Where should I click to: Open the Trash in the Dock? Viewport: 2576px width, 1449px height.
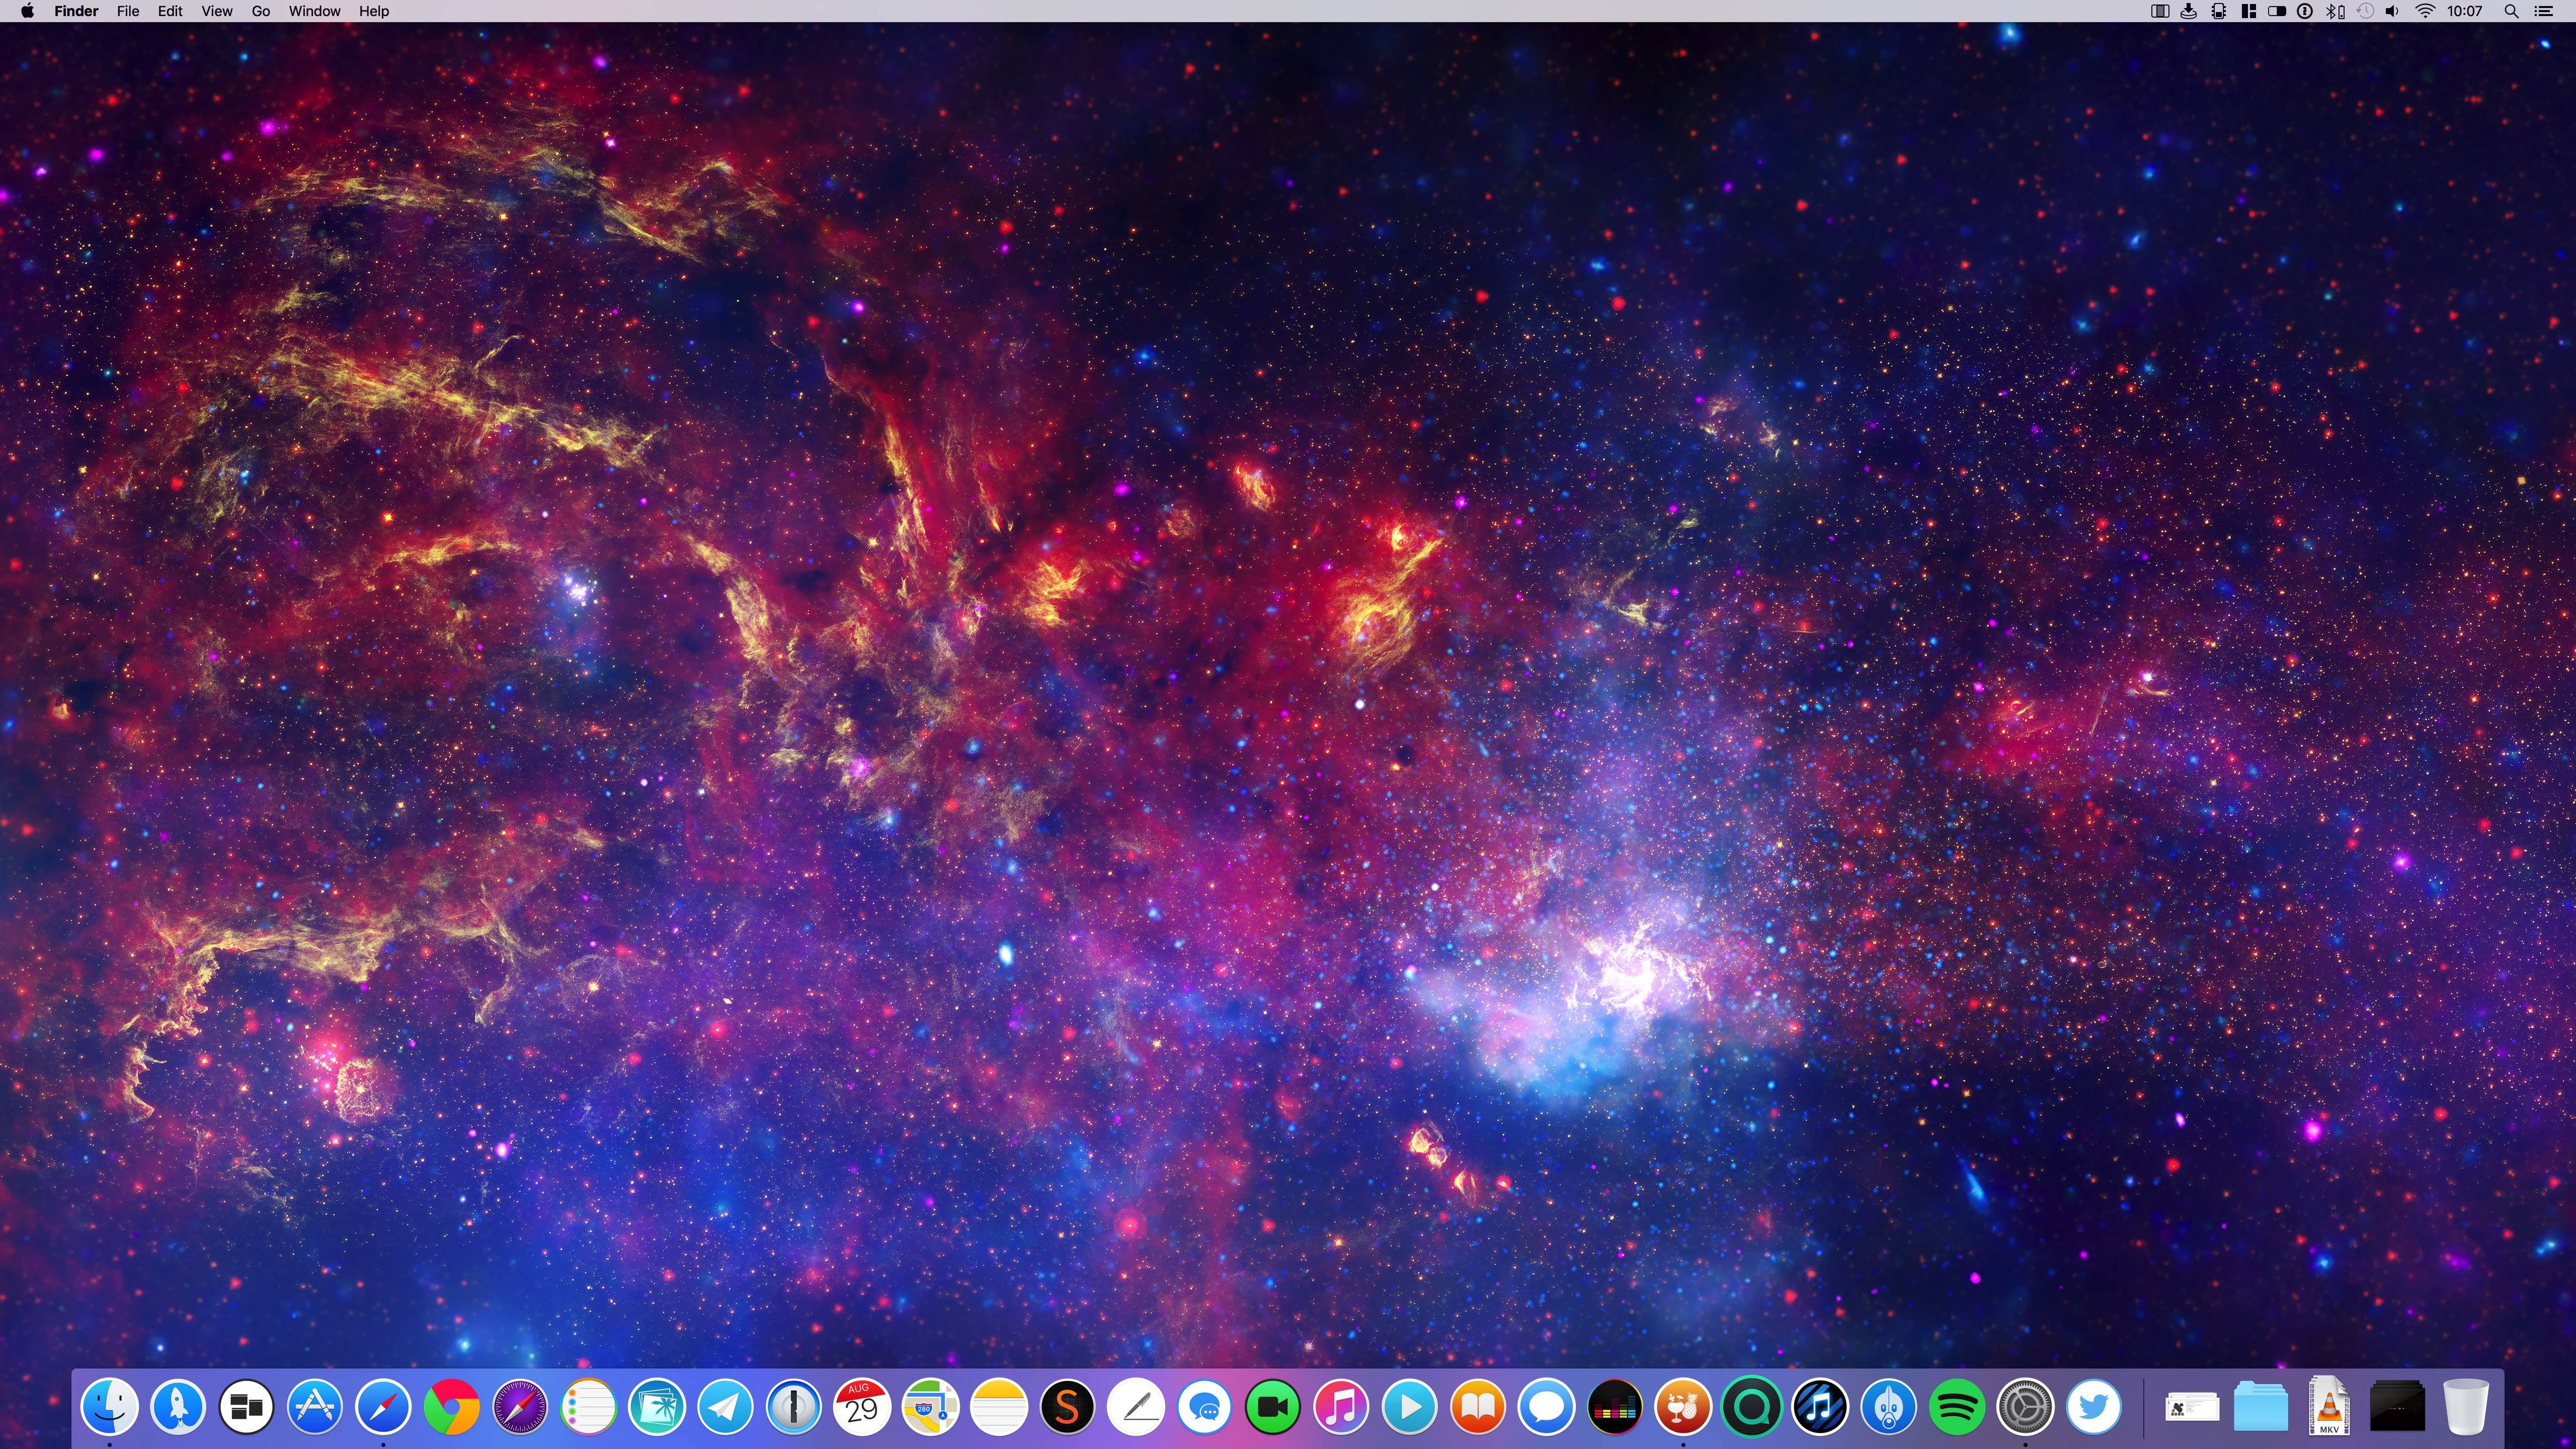[2465, 1407]
